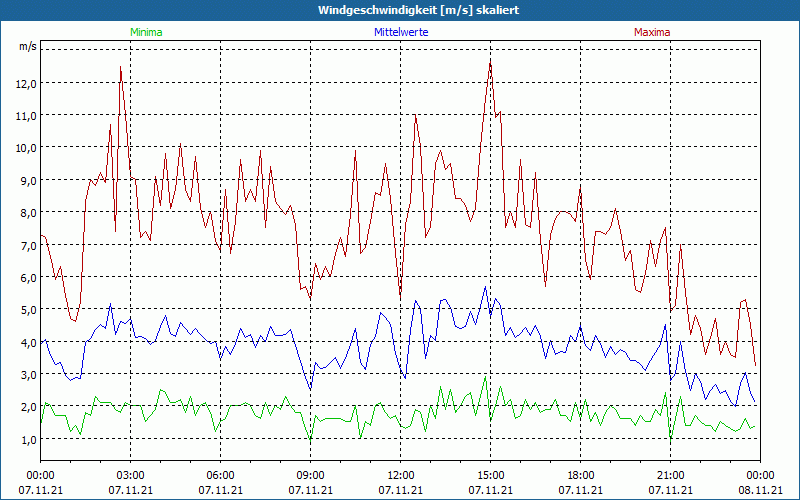Click the green Minima legend label
Screen dimensions: 800x500
point(146,32)
